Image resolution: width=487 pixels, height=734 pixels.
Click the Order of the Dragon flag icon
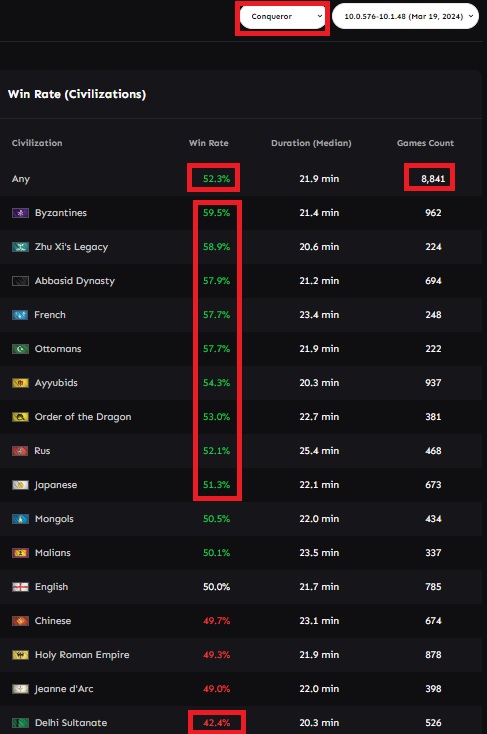click(x=20, y=417)
